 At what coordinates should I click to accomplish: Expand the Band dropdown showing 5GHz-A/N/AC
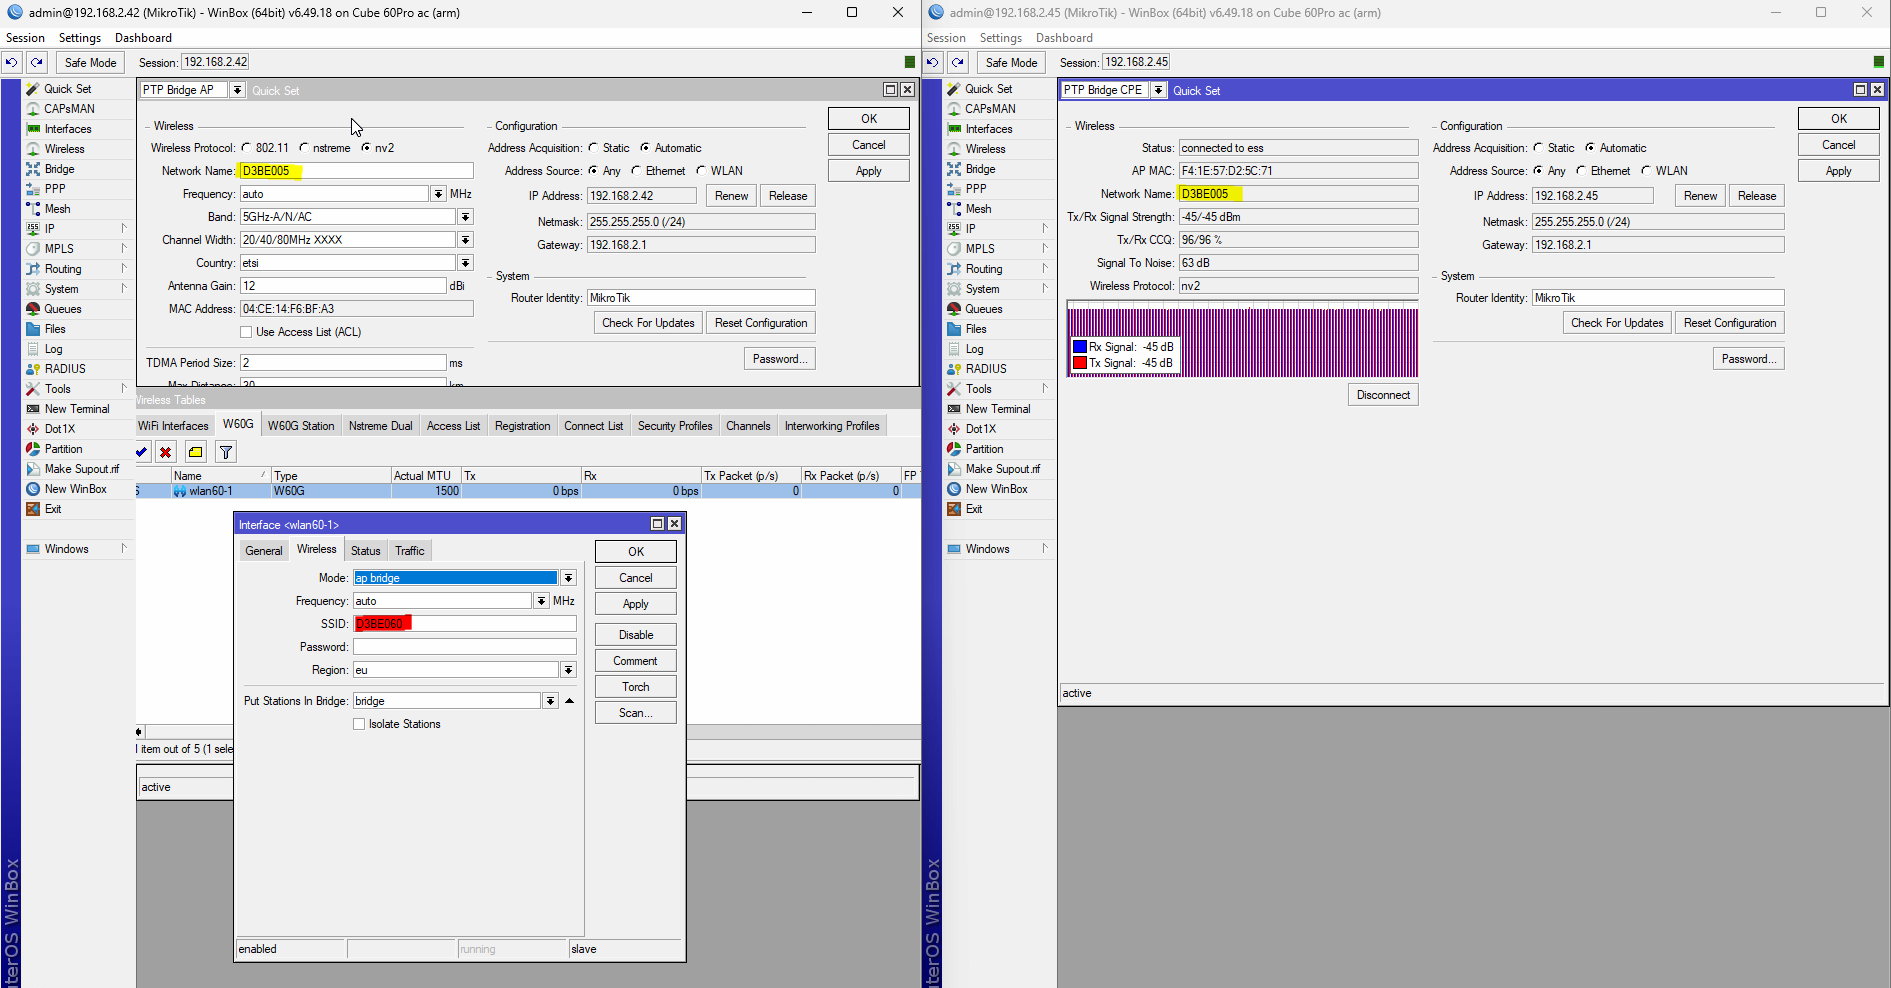click(465, 217)
